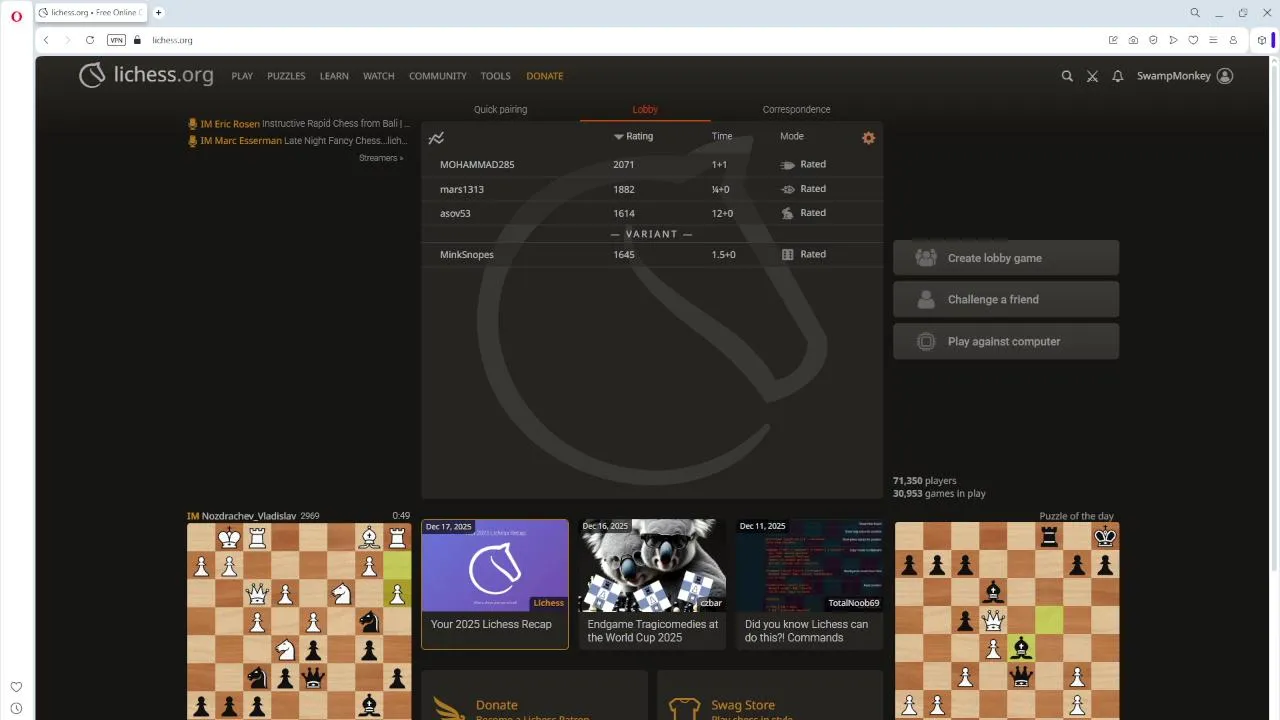The height and width of the screenshot is (720, 1280).
Task: Open the SwampMonkey profile menu
Action: point(1185,76)
